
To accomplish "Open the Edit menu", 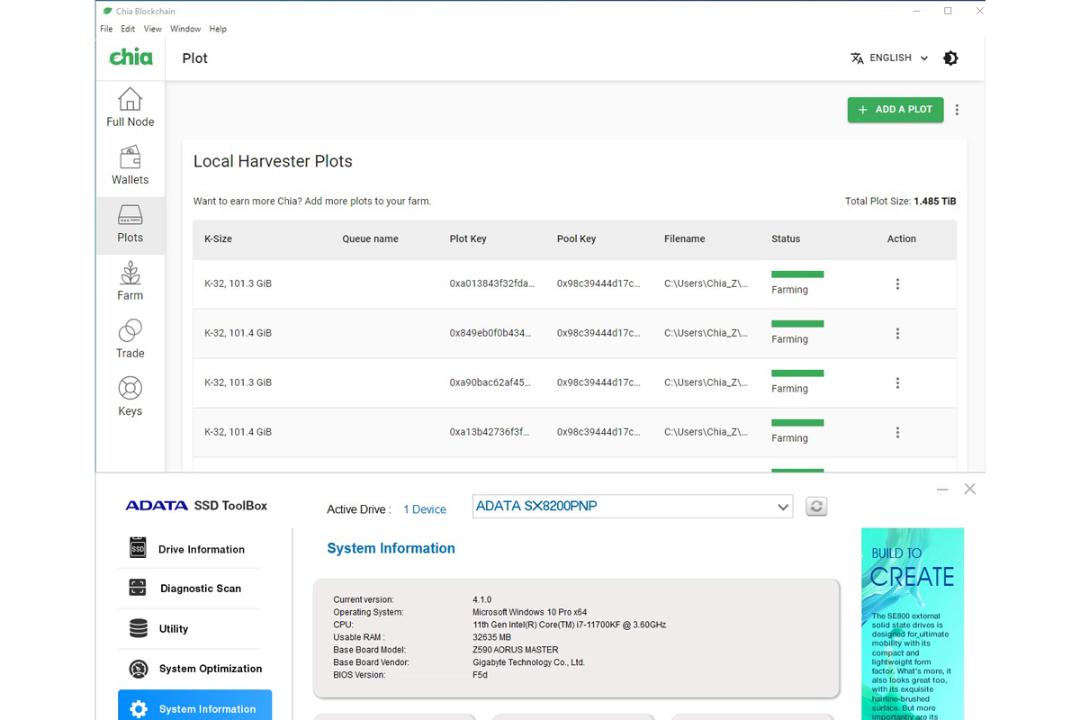I will 127,29.
